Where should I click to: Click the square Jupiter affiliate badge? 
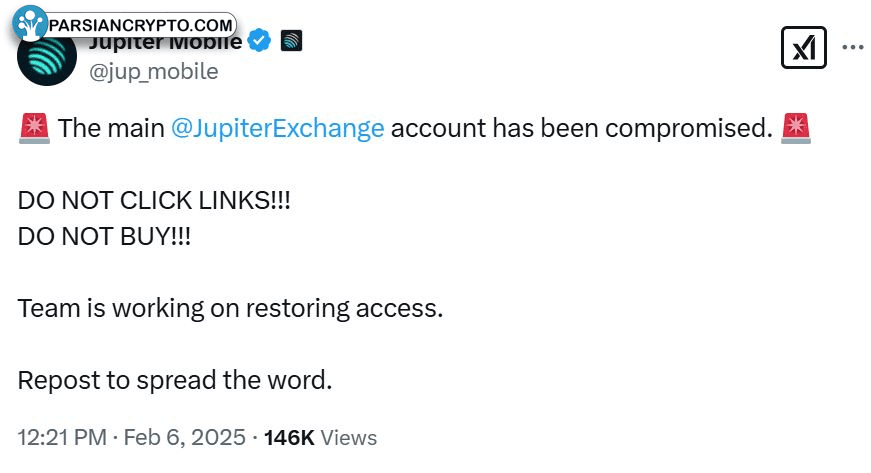(291, 41)
